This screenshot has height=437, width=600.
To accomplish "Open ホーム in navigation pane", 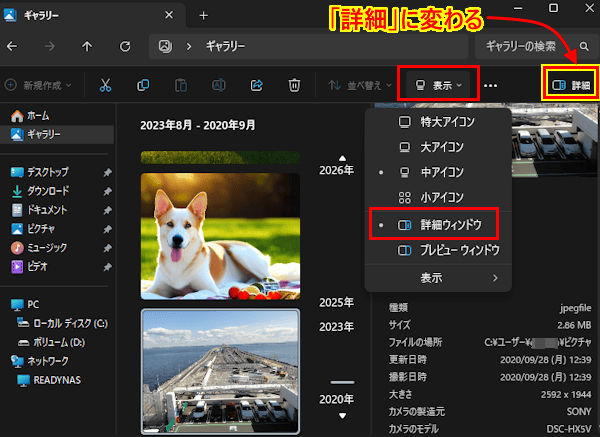I will (30, 116).
